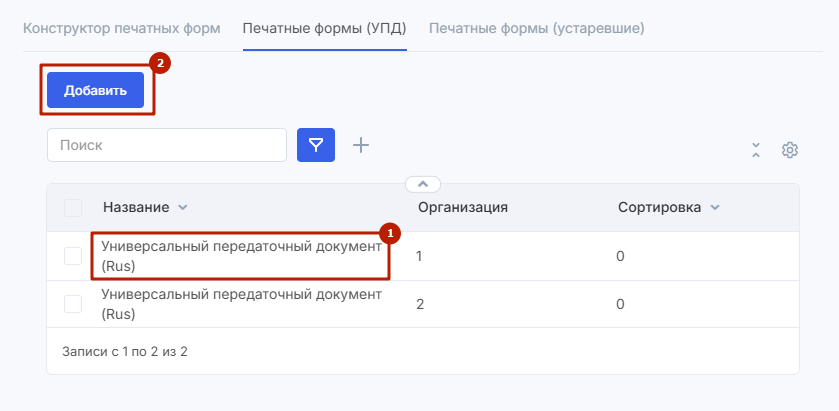Open Печатные формы (устаревшие) tab
This screenshot has width=839, height=411.
pyautogui.click(x=536, y=27)
